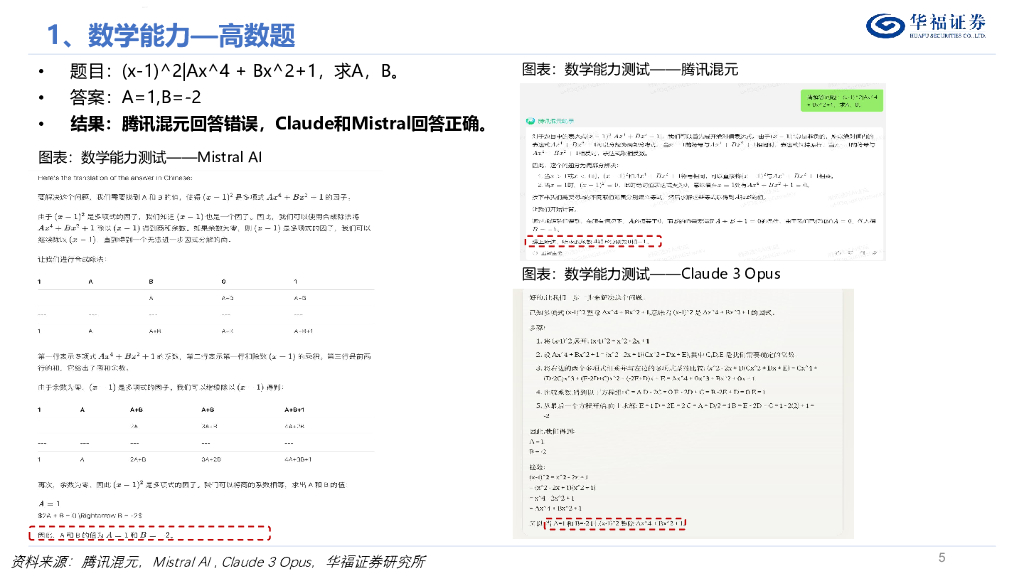Image resolution: width=1024 pixels, height=576 pixels.
Task: Click the A=1 line in Claude's answer
Action: tap(537, 441)
